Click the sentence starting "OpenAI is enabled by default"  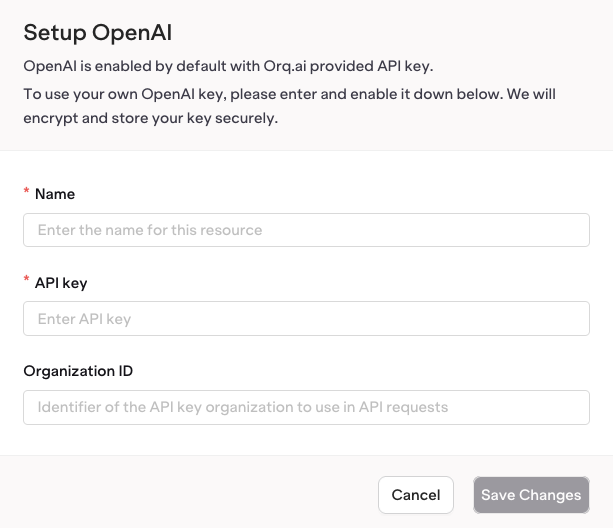click(228, 66)
